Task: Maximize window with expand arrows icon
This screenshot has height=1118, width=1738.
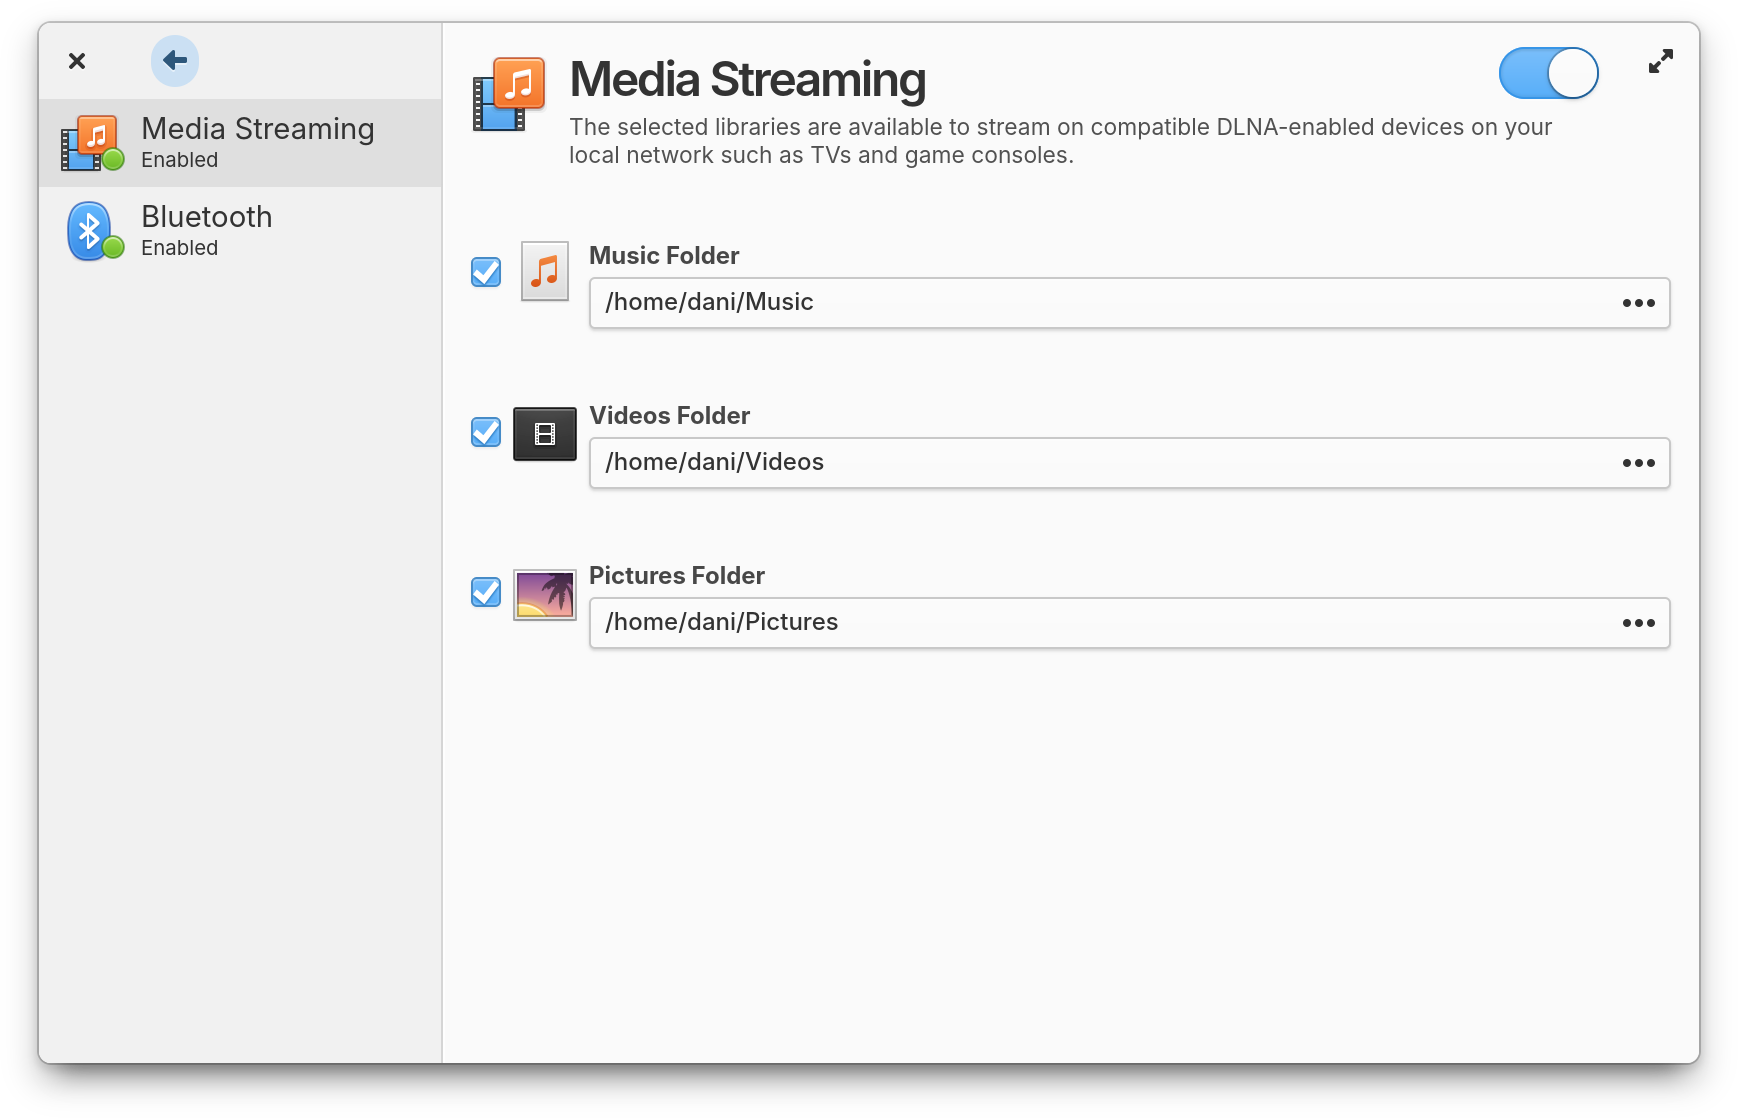Action: pyautogui.click(x=1660, y=62)
